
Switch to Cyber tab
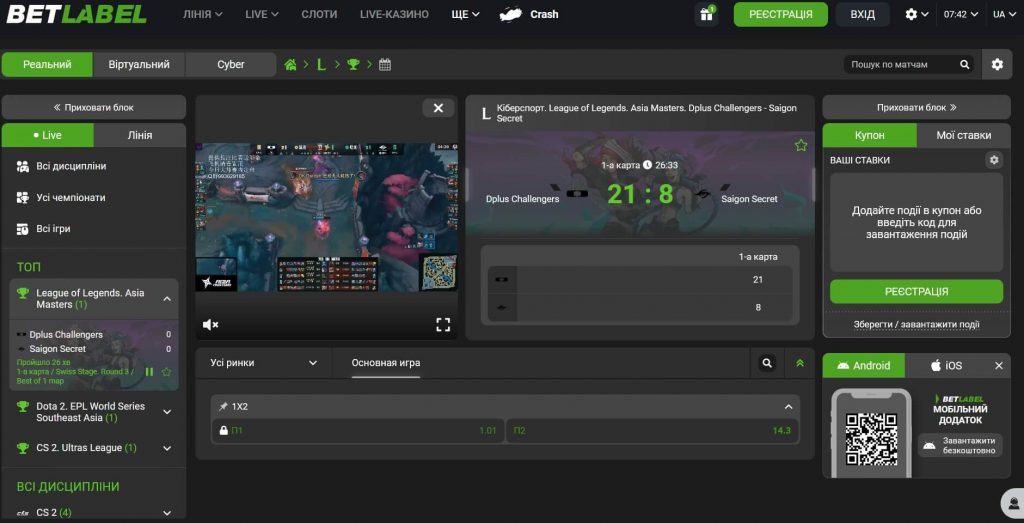click(231, 65)
